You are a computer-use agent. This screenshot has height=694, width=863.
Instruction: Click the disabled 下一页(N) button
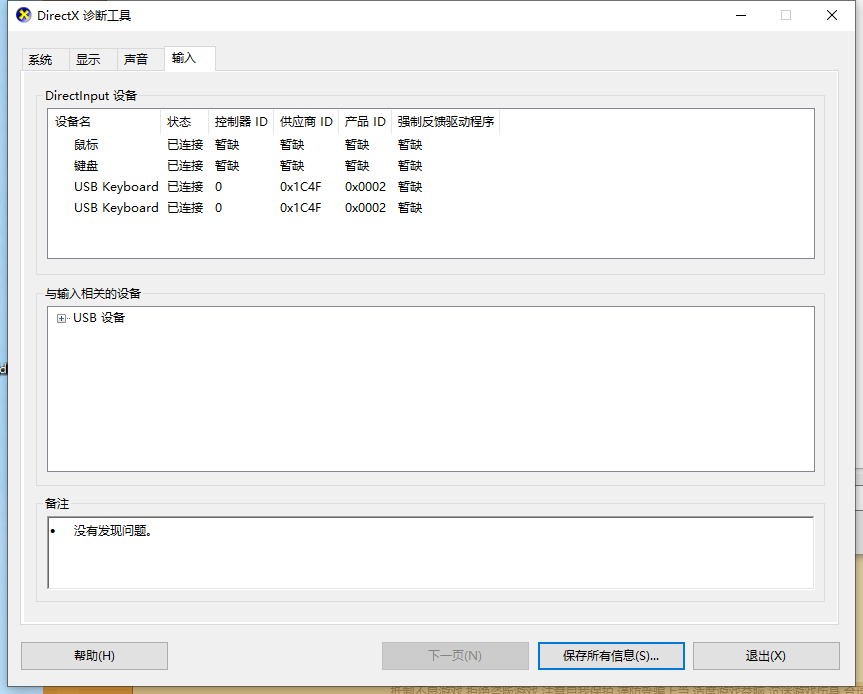coord(455,655)
